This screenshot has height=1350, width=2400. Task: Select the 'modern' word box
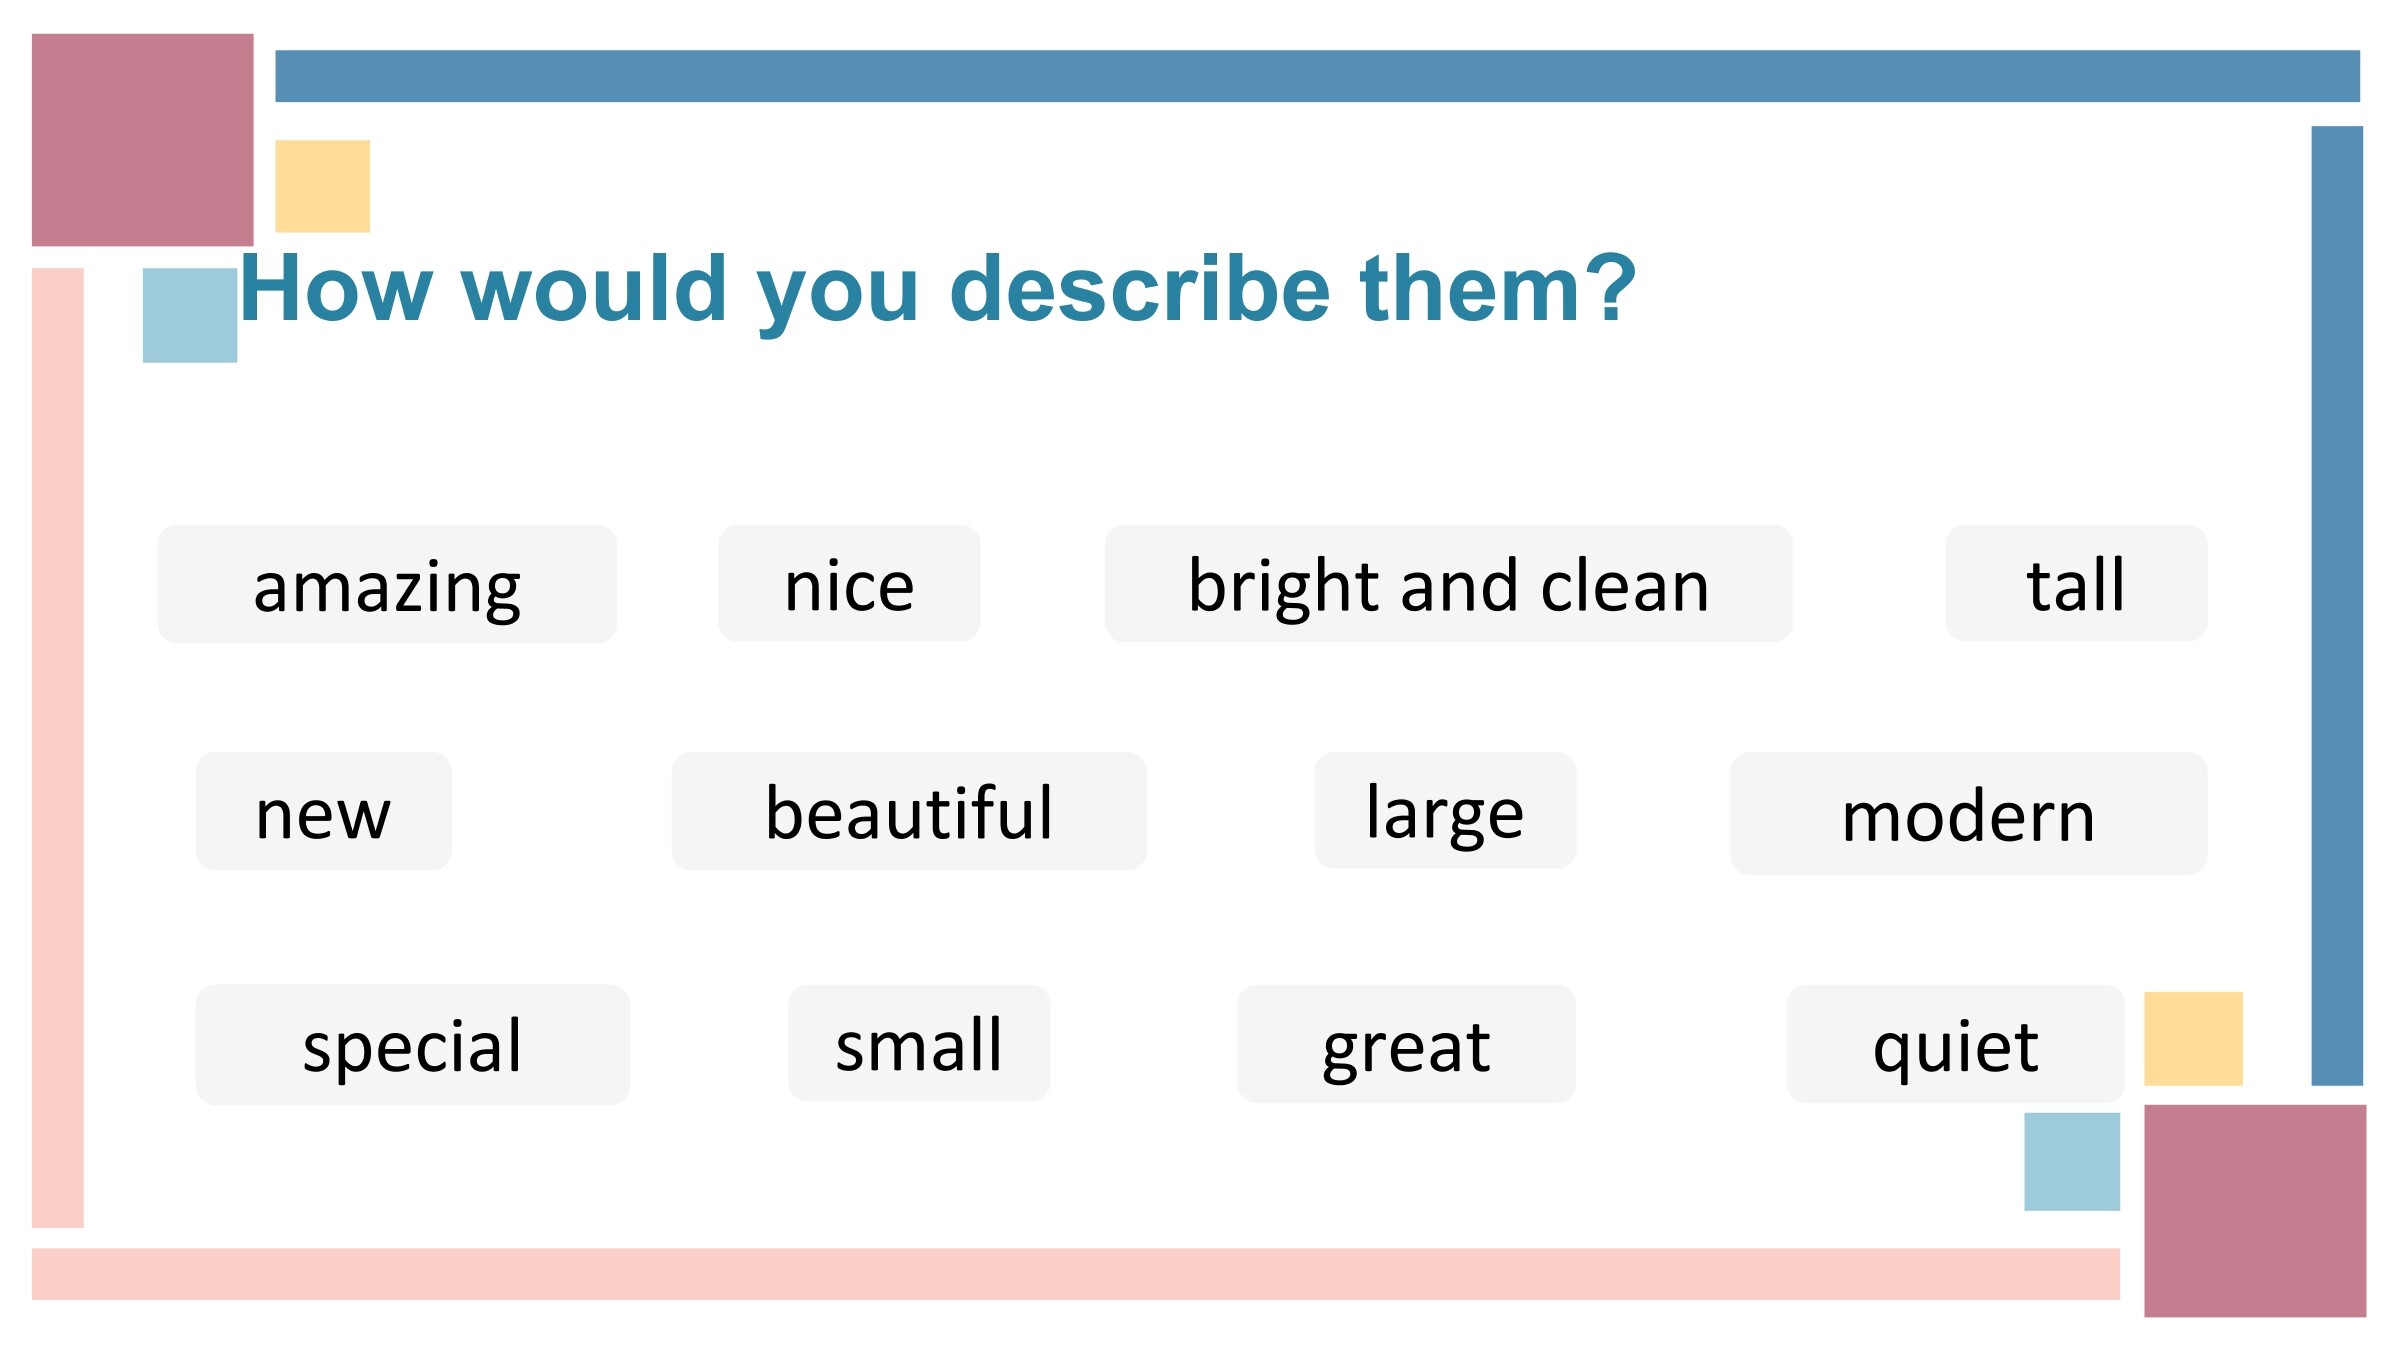pyautogui.click(x=1968, y=813)
